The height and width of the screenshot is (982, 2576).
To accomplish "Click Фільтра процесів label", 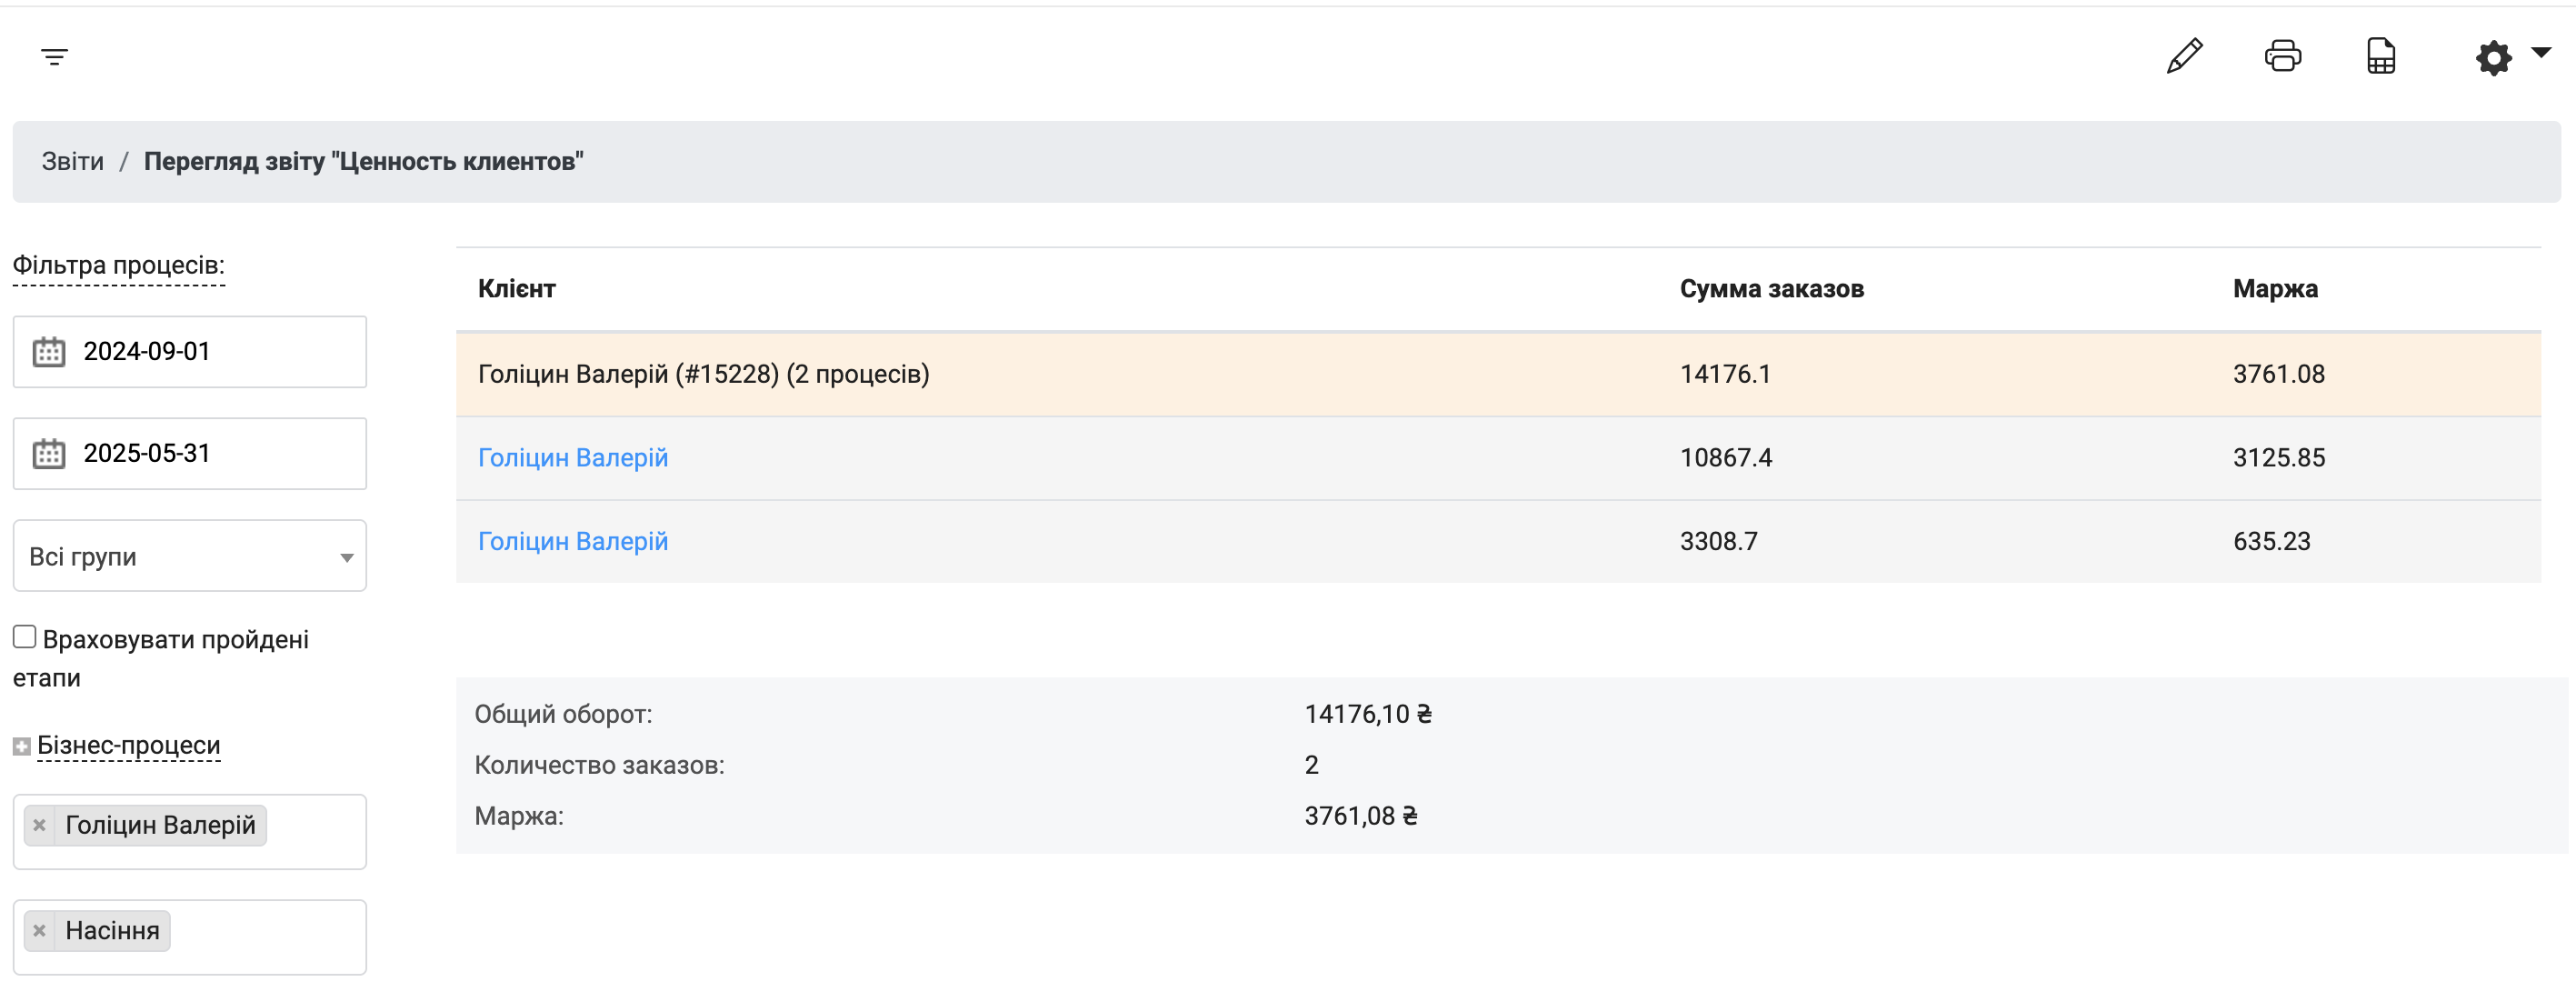I will (118, 265).
